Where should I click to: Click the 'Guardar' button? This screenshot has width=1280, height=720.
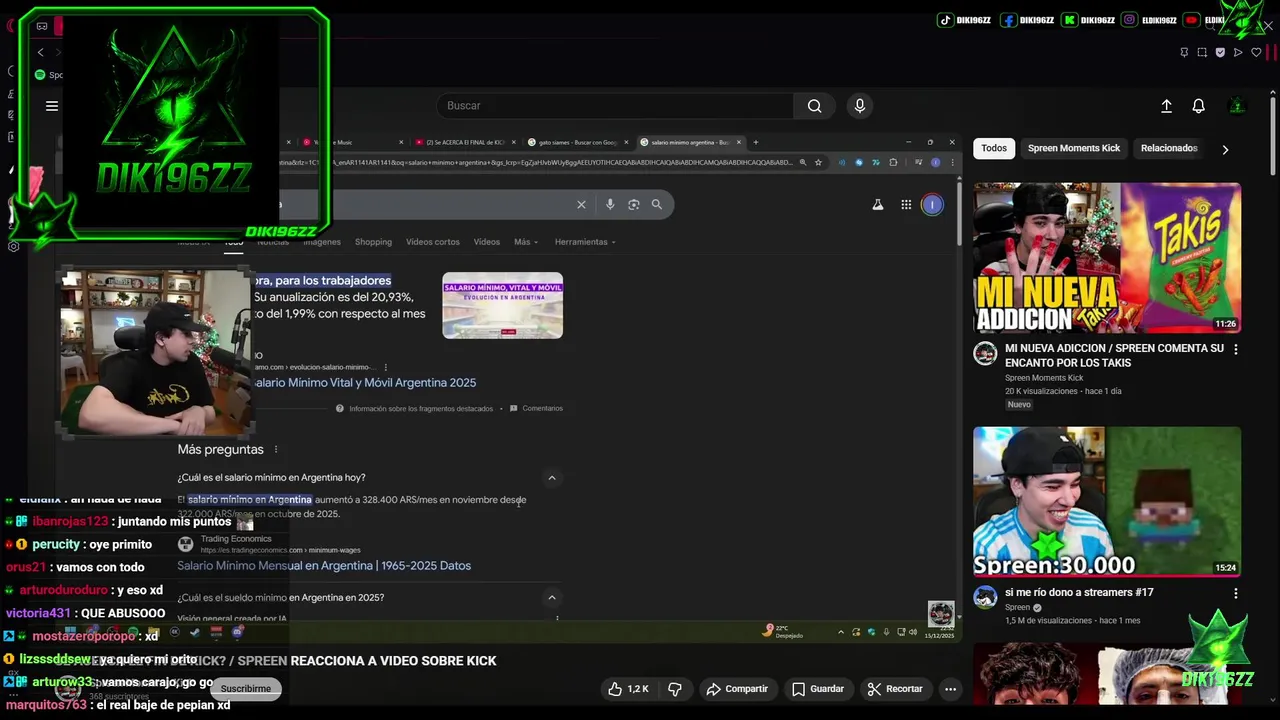(x=818, y=689)
